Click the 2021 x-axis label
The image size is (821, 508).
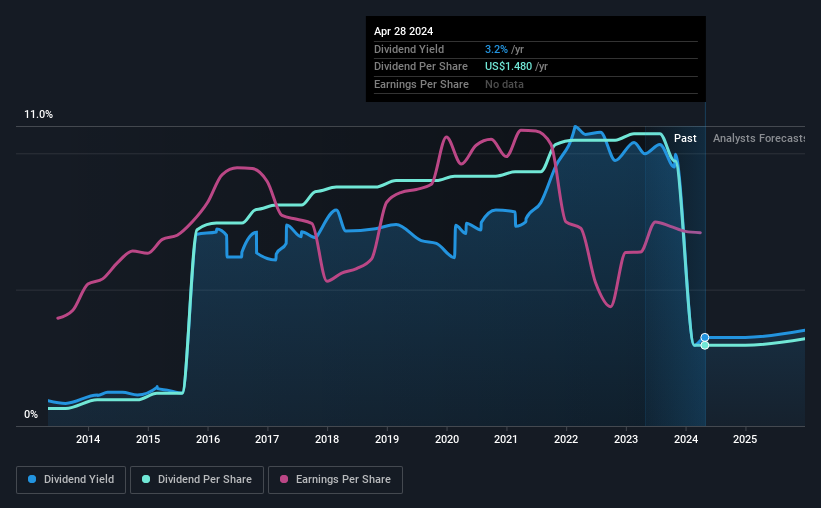pos(506,439)
